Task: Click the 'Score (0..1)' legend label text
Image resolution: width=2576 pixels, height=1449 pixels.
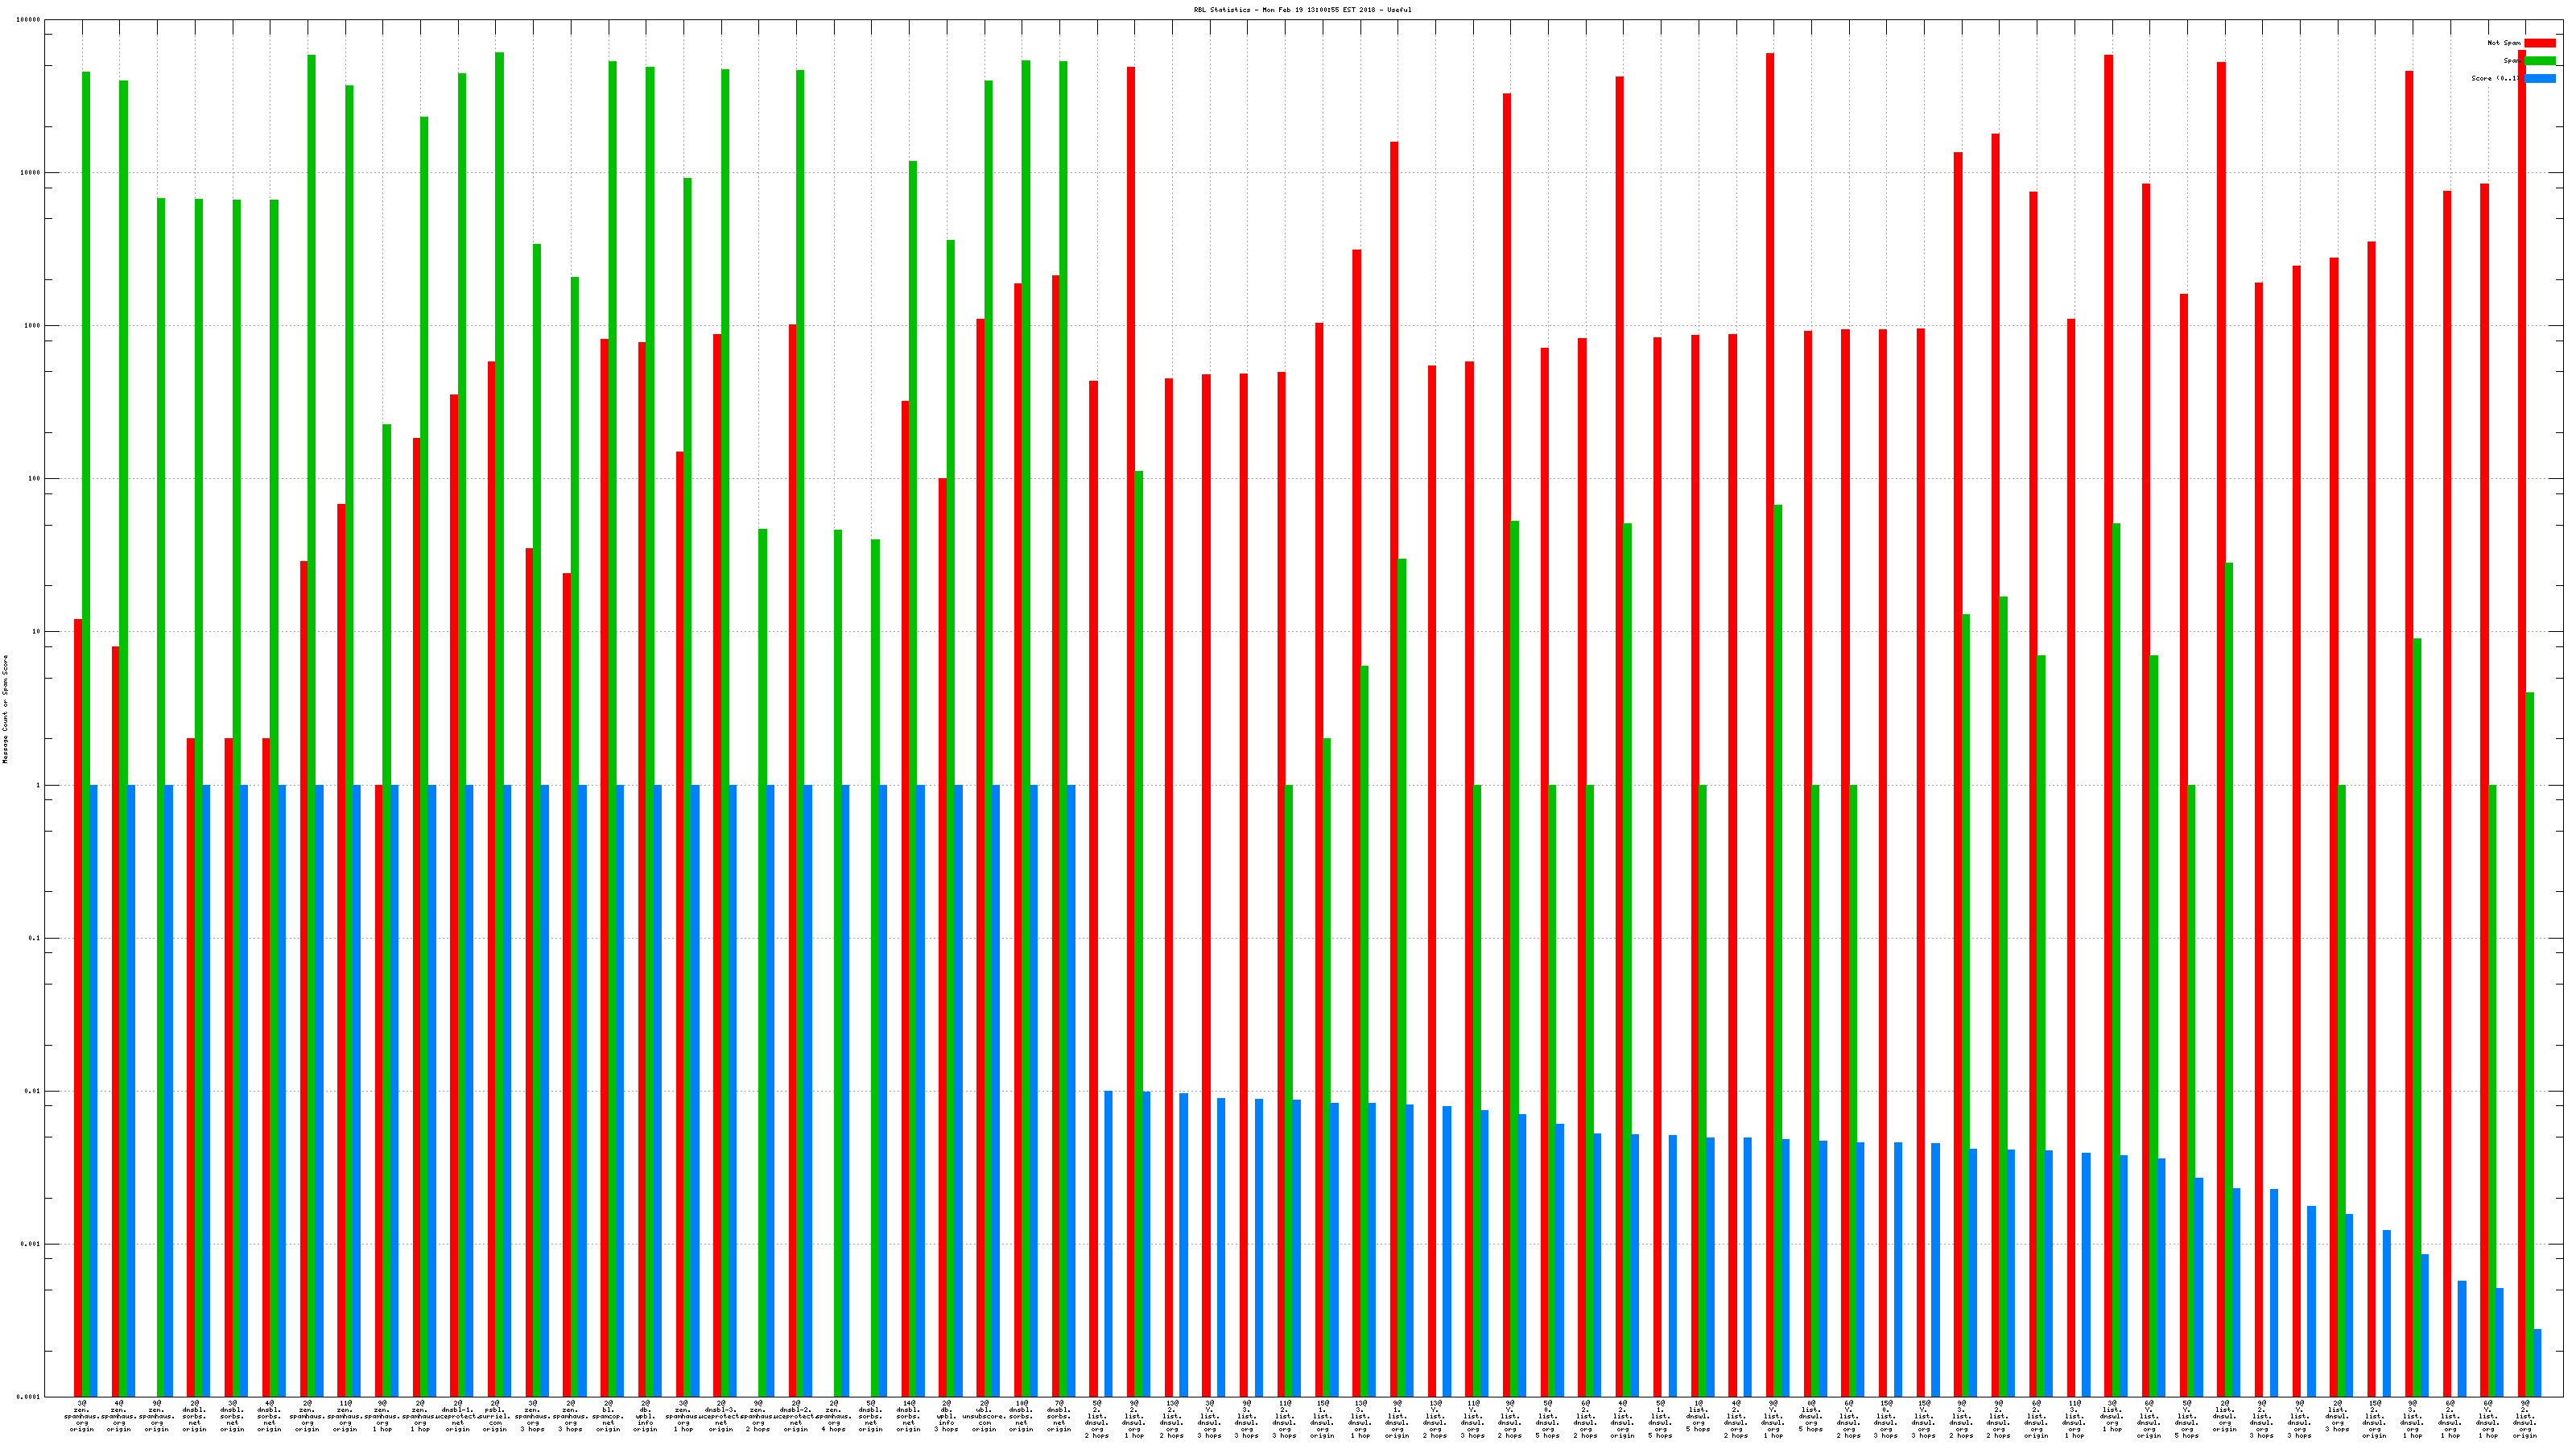Action: pos(2495,78)
